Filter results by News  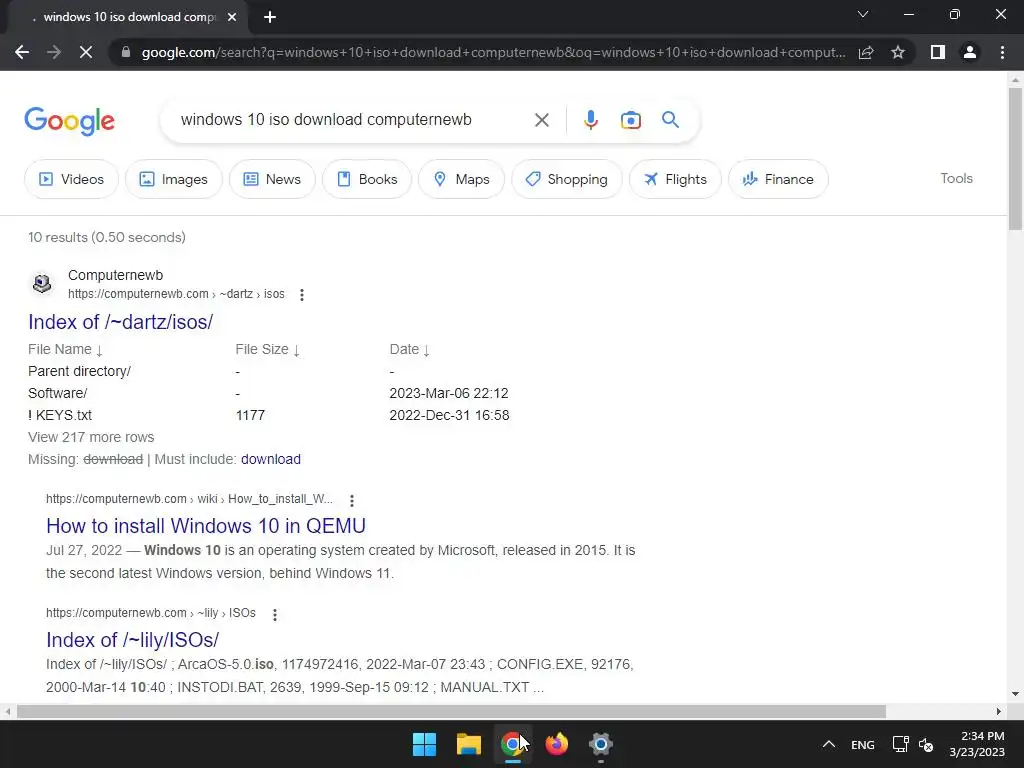272,179
